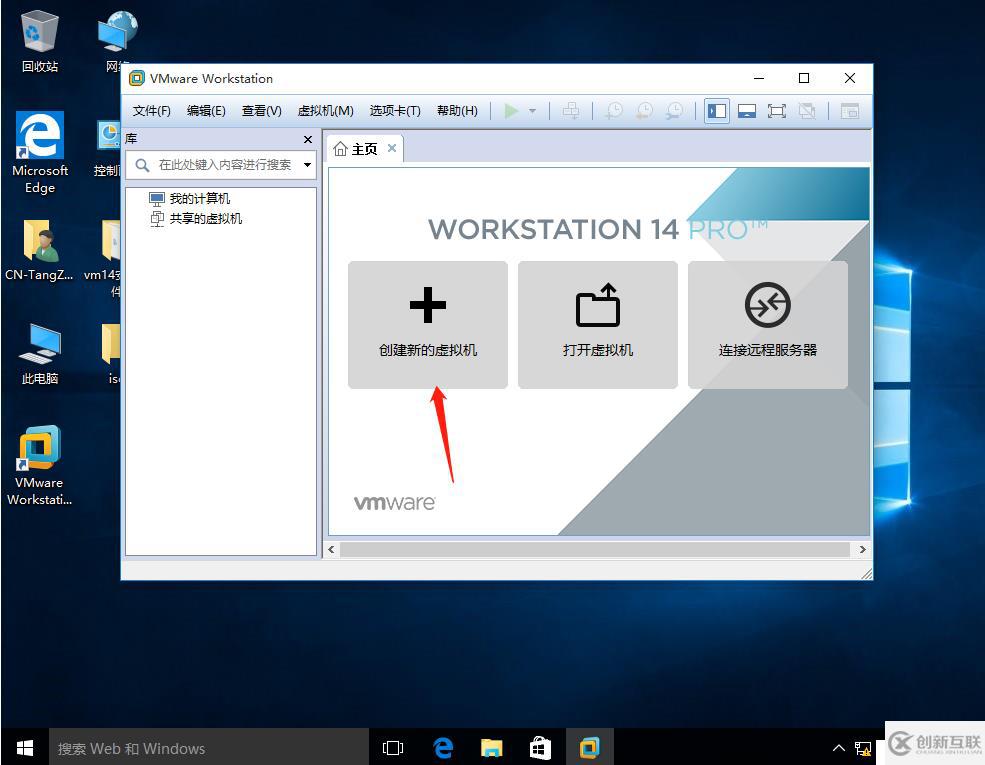The height and width of the screenshot is (765, 985).
Task: Toggle the library sidebar view button
Action: click(717, 111)
